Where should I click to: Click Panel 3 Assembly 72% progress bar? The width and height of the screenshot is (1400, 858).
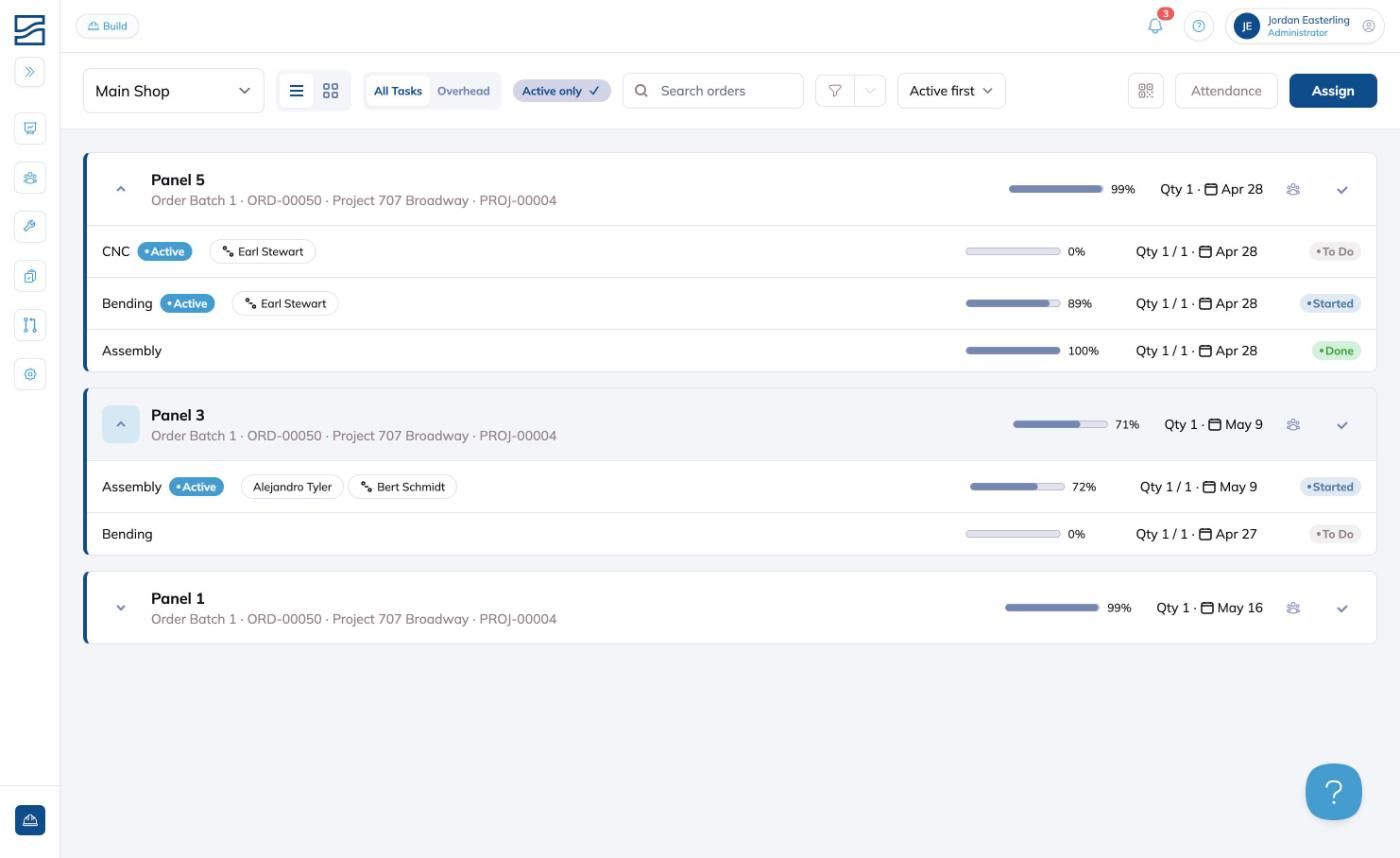tap(1017, 487)
